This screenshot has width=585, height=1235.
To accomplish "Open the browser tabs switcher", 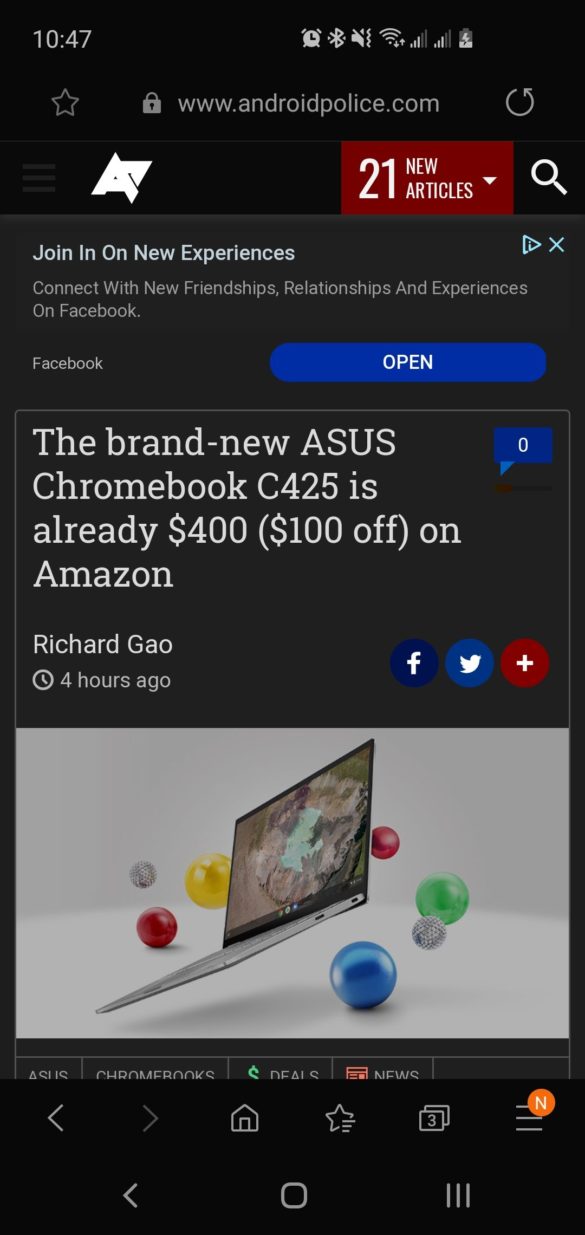I will 433,1118.
